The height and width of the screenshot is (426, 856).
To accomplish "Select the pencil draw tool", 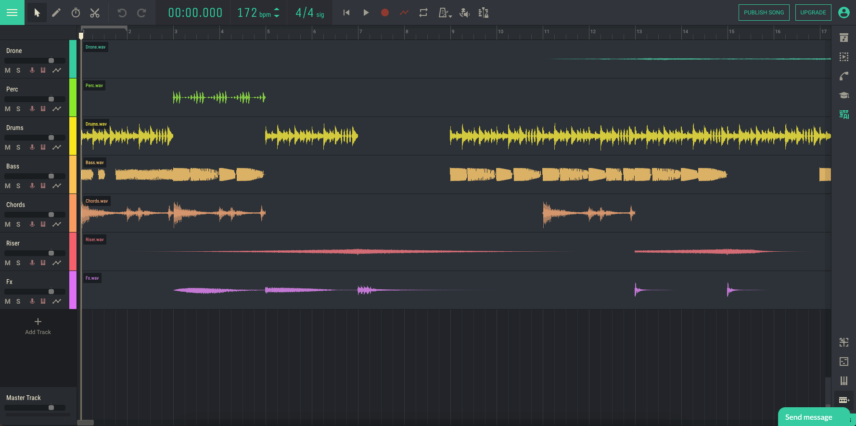I will (x=56, y=13).
